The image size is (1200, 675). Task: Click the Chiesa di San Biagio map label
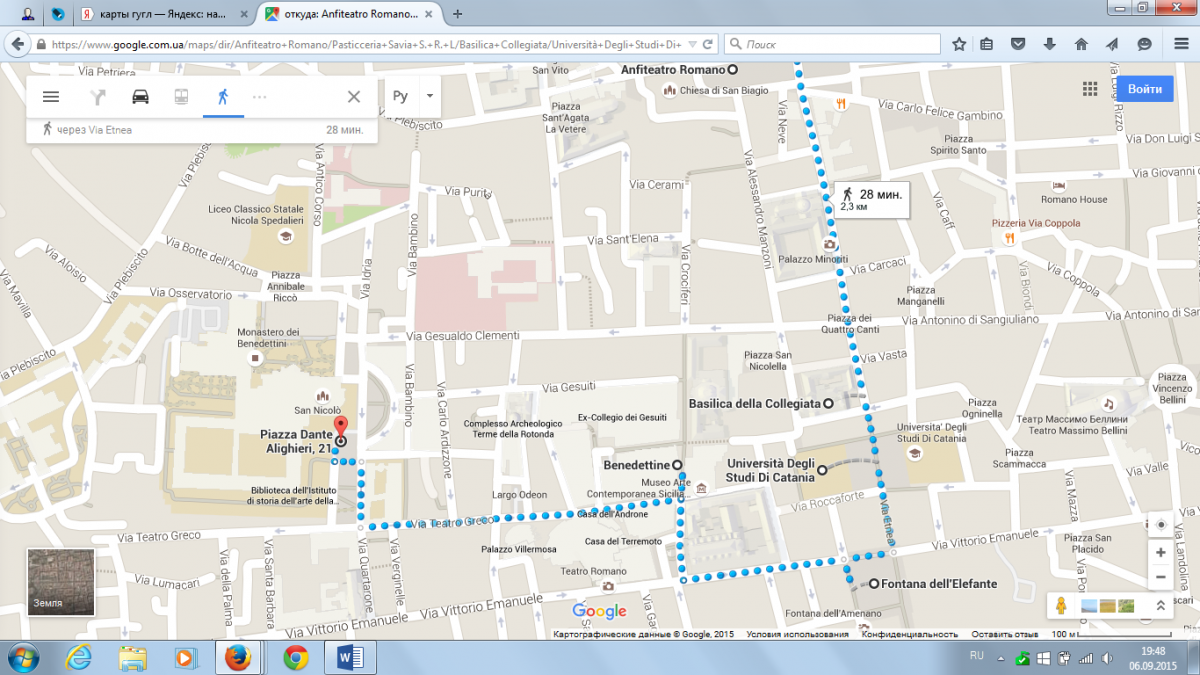tap(724, 90)
